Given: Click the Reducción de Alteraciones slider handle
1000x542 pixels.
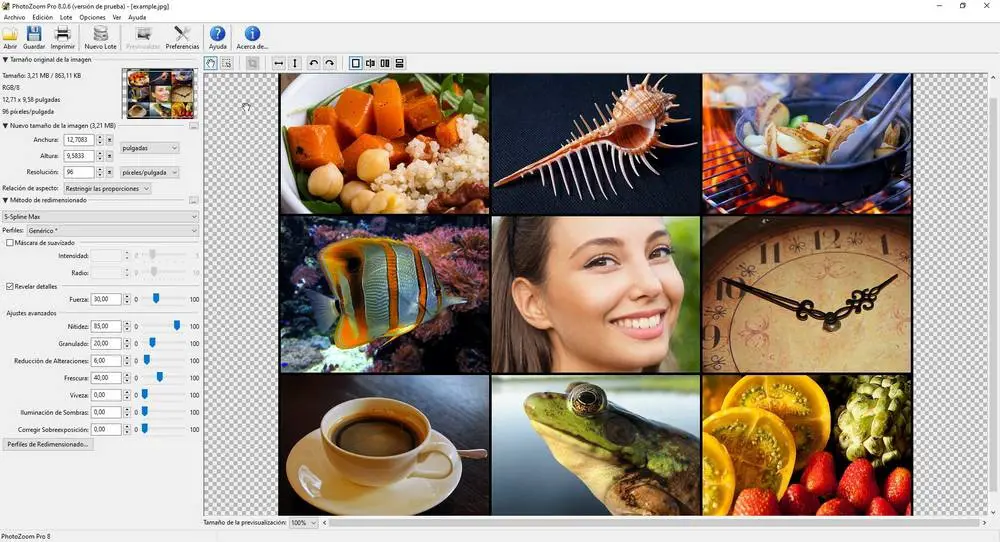Looking at the screenshot, I should [x=147, y=360].
